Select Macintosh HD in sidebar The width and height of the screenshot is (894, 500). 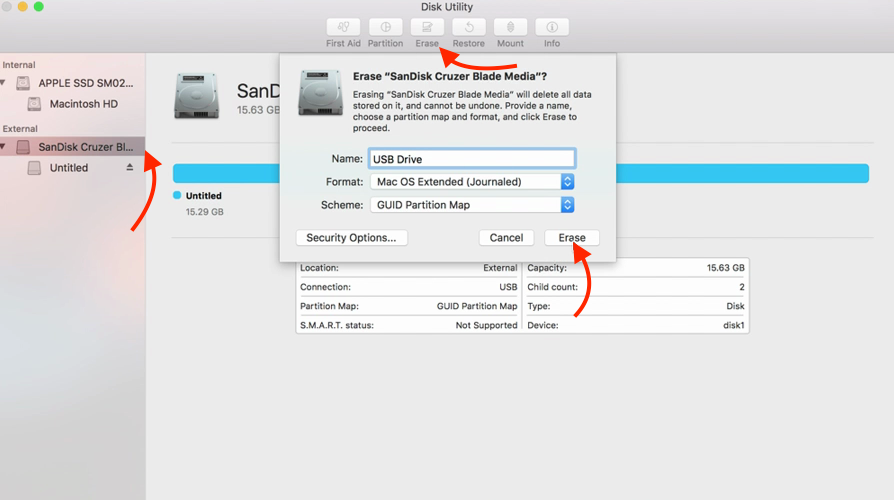point(84,104)
